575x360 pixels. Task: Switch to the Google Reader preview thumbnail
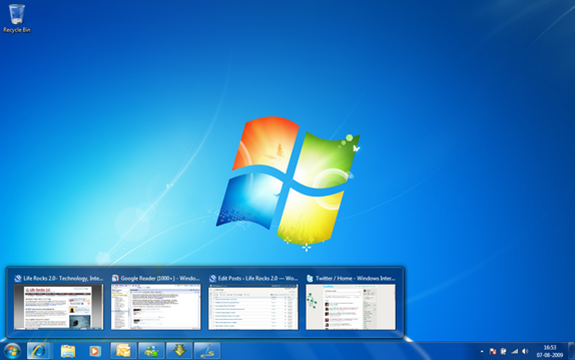pos(156,302)
